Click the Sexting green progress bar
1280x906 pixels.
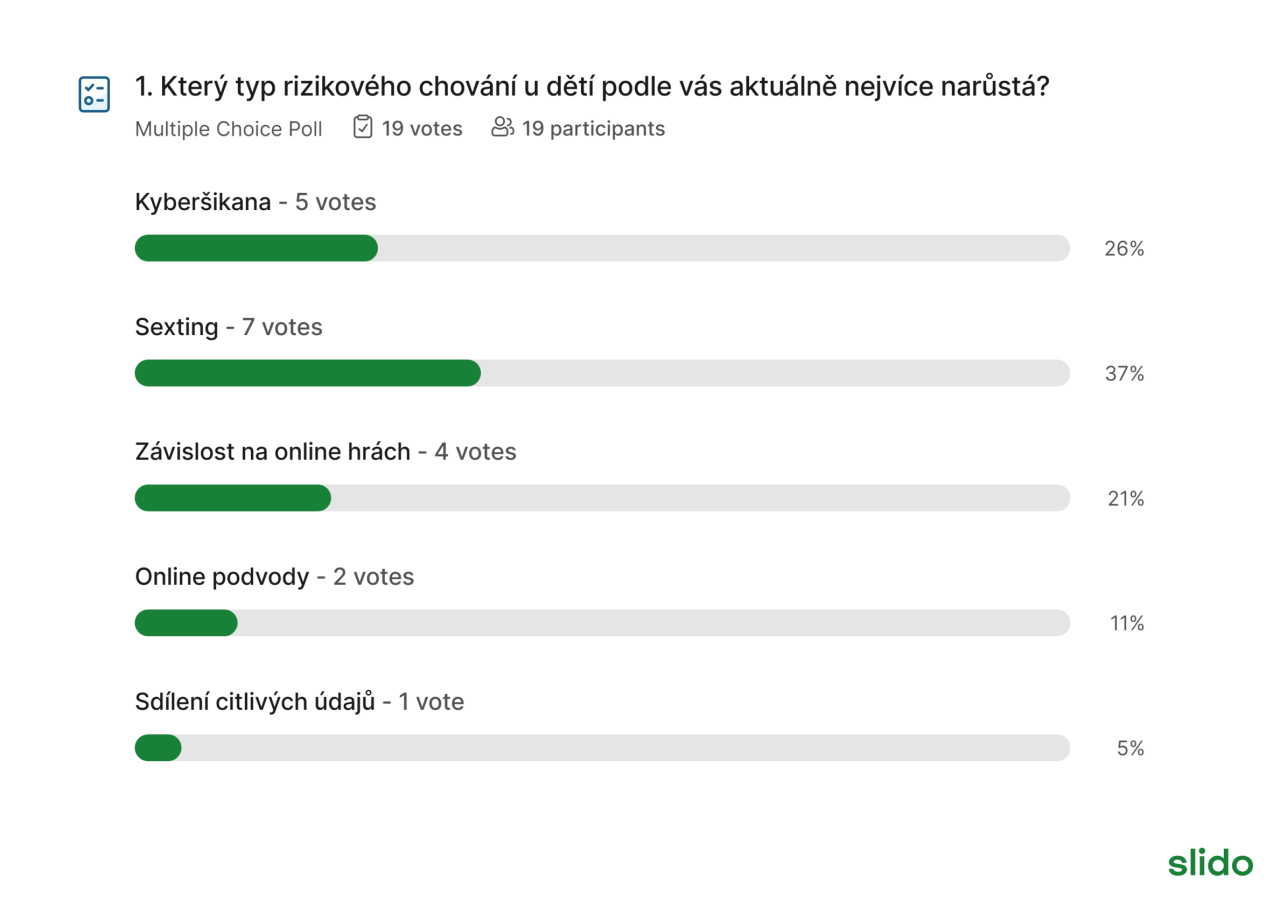308,373
